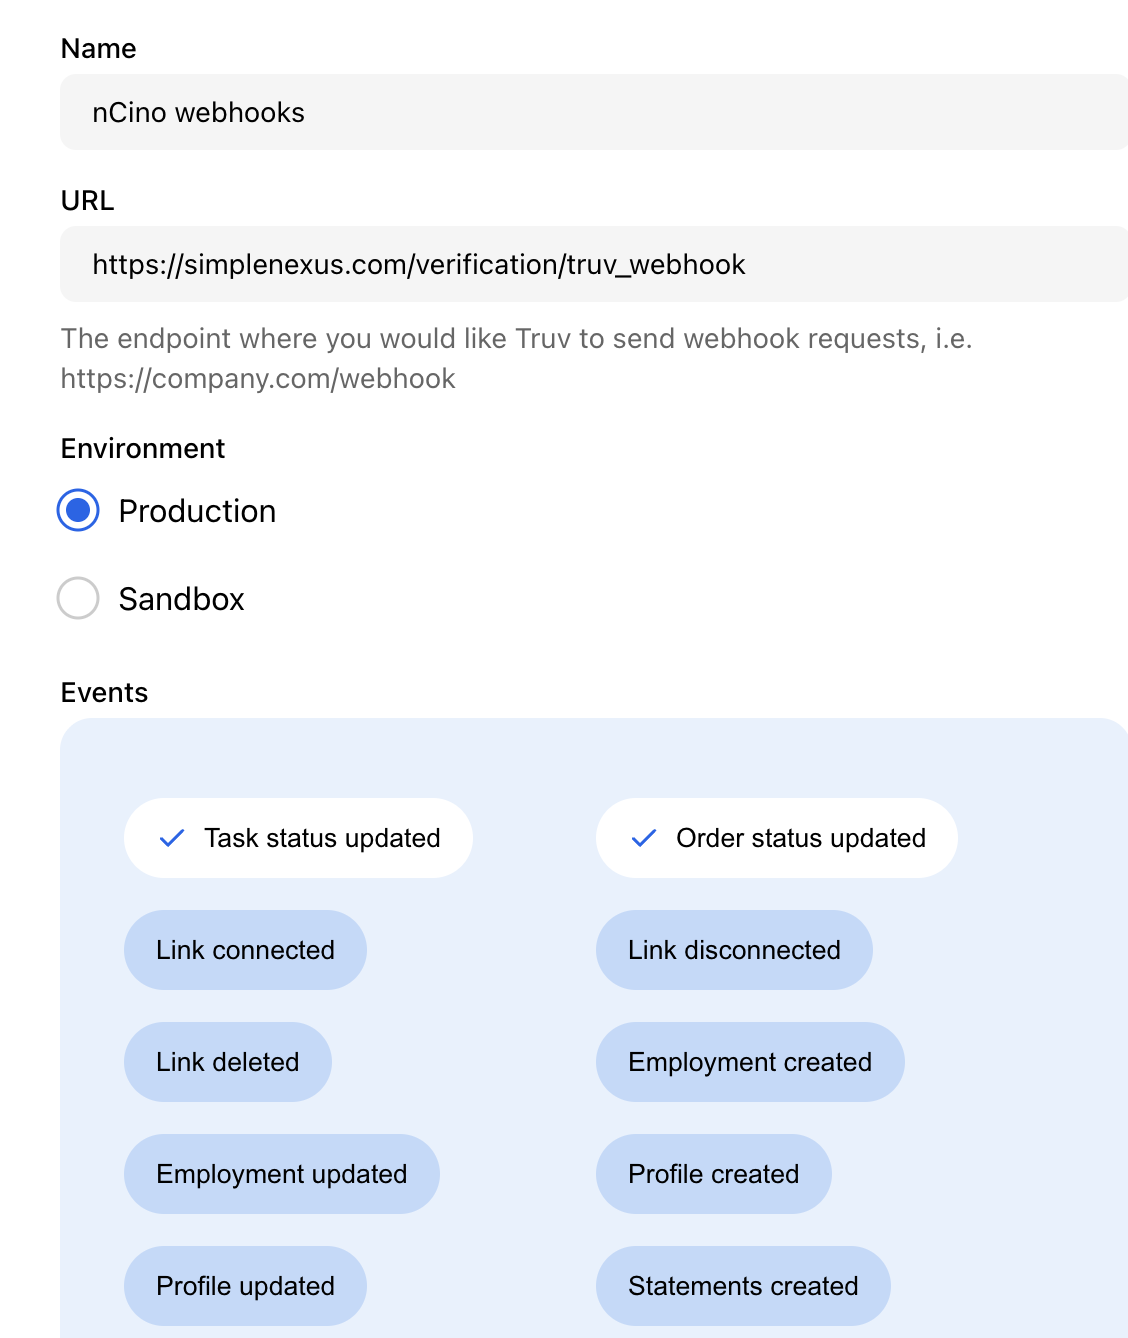Click the webhook endpoint helper text
The width and height of the screenshot is (1128, 1338).
coord(516,358)
